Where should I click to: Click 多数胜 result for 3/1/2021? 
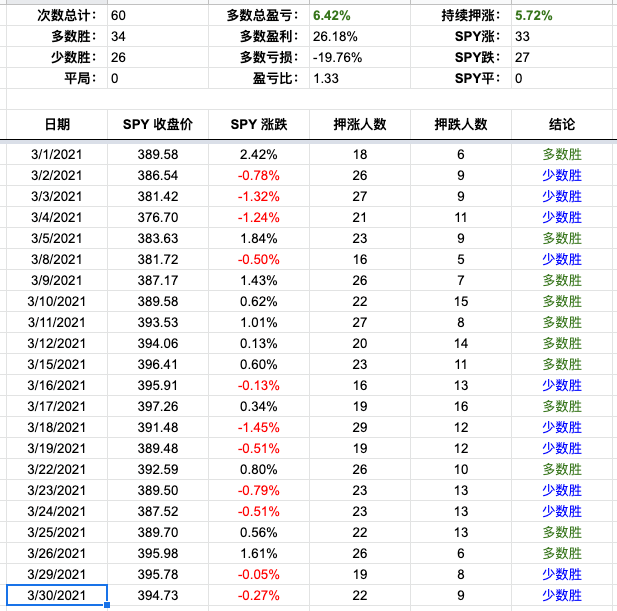562,154
